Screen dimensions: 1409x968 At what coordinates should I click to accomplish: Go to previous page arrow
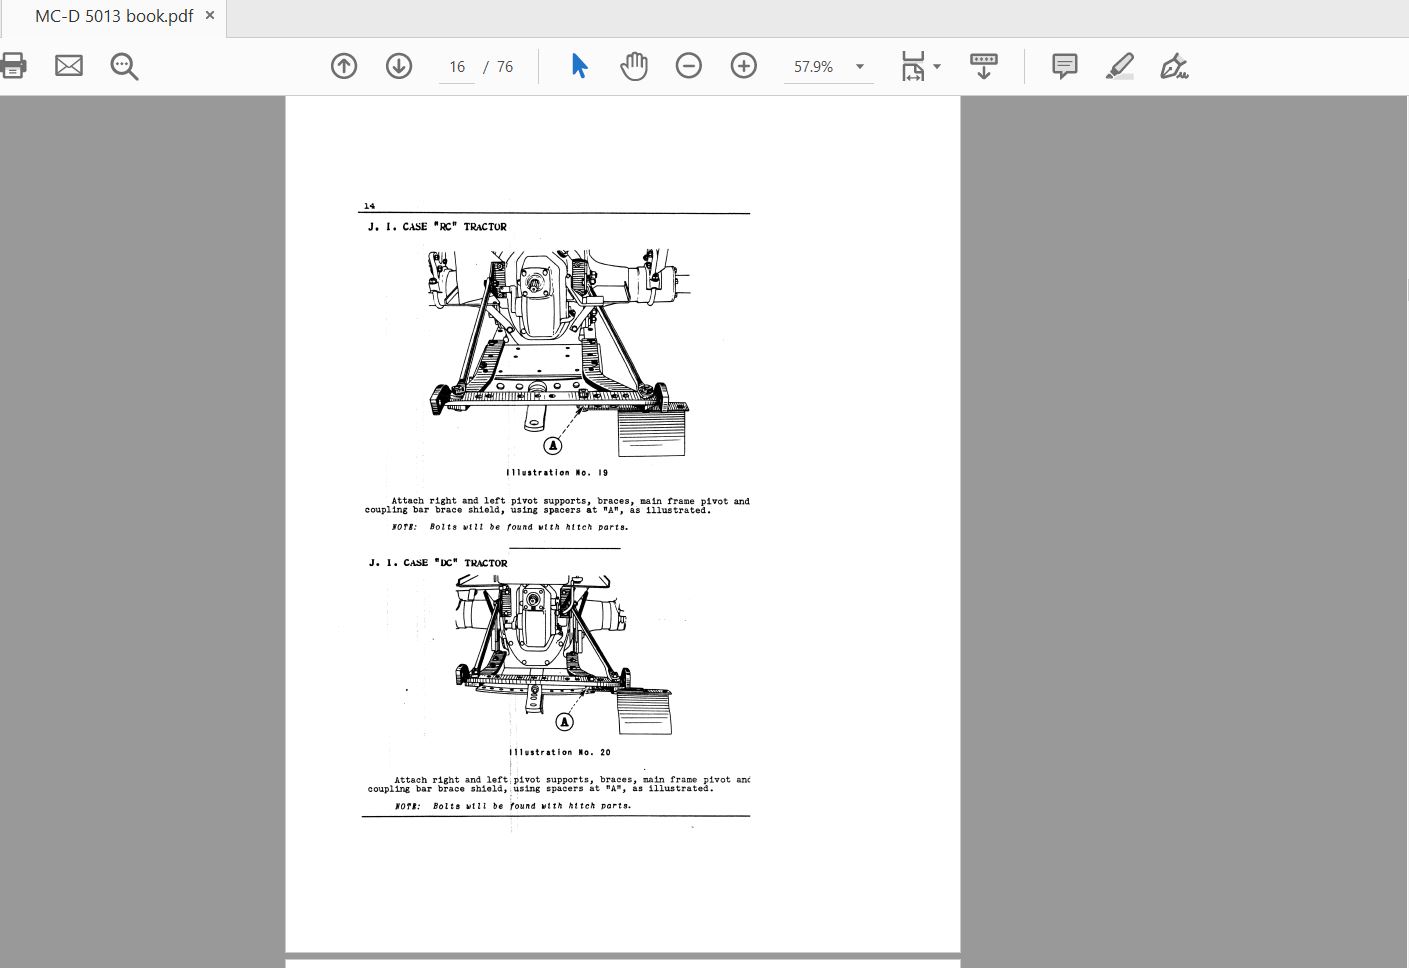[344, 66]
